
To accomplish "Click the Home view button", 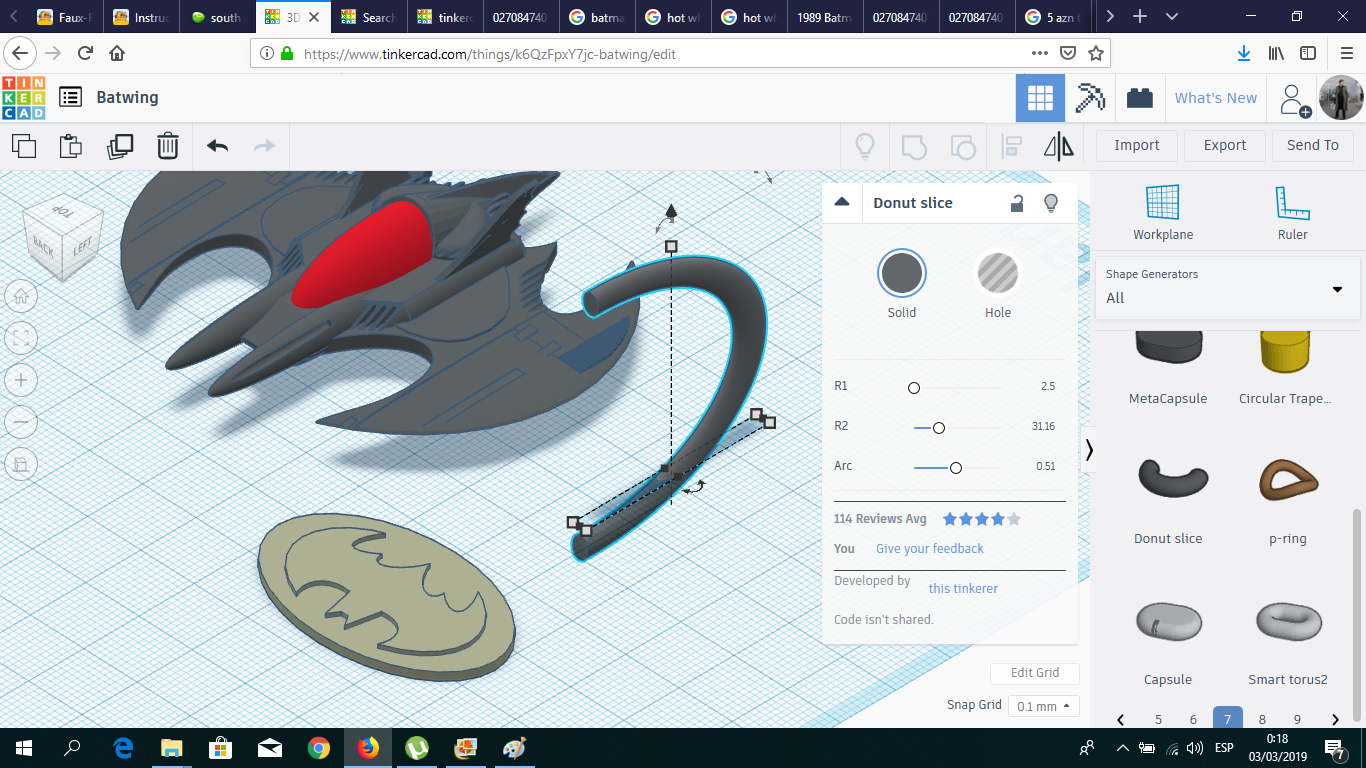I will [x=21, y=296].
